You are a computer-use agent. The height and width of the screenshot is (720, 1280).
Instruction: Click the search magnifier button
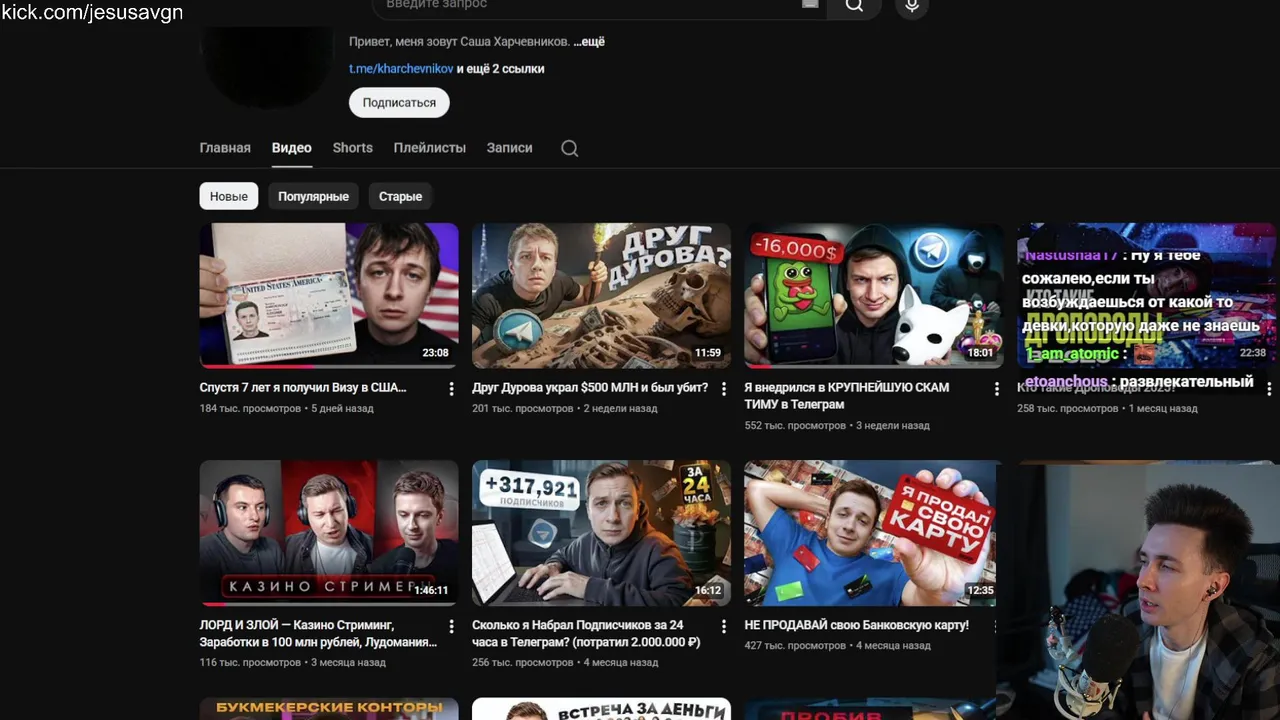click(854, 6)
